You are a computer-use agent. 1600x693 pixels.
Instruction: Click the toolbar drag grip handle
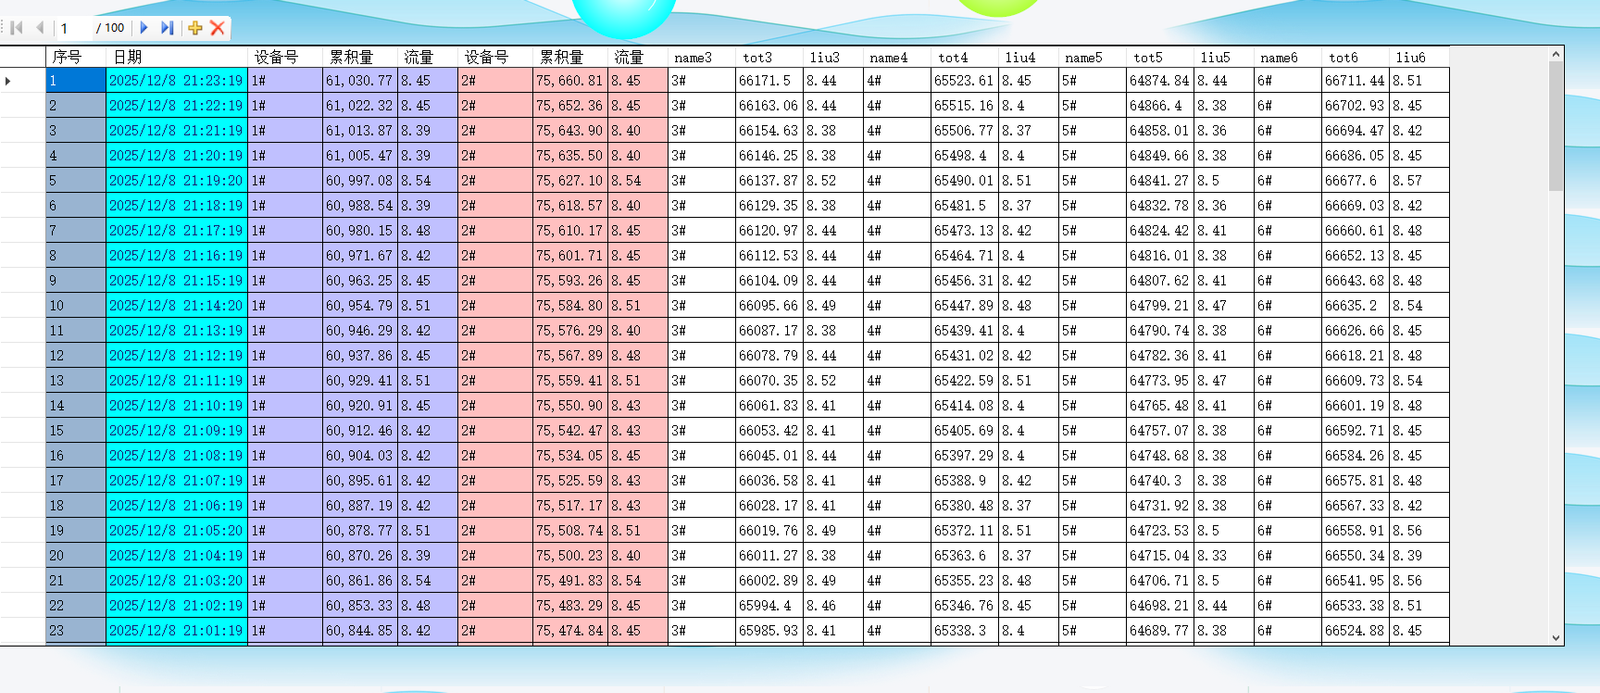coord(4,28)
